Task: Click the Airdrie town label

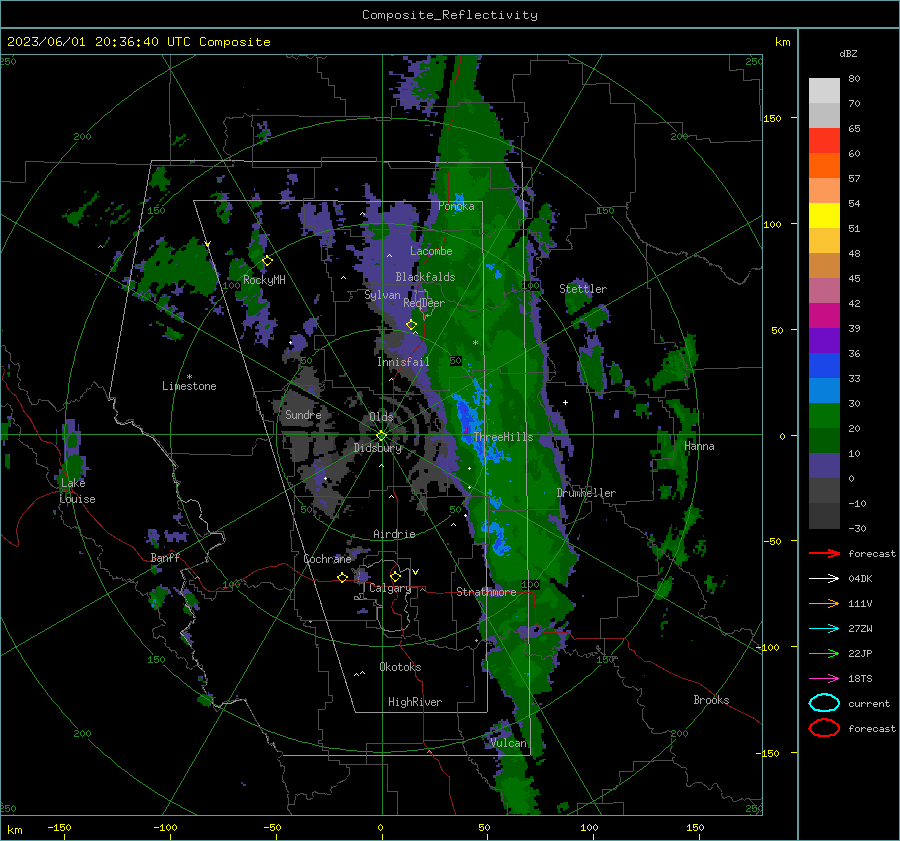Action: (394, 534)
